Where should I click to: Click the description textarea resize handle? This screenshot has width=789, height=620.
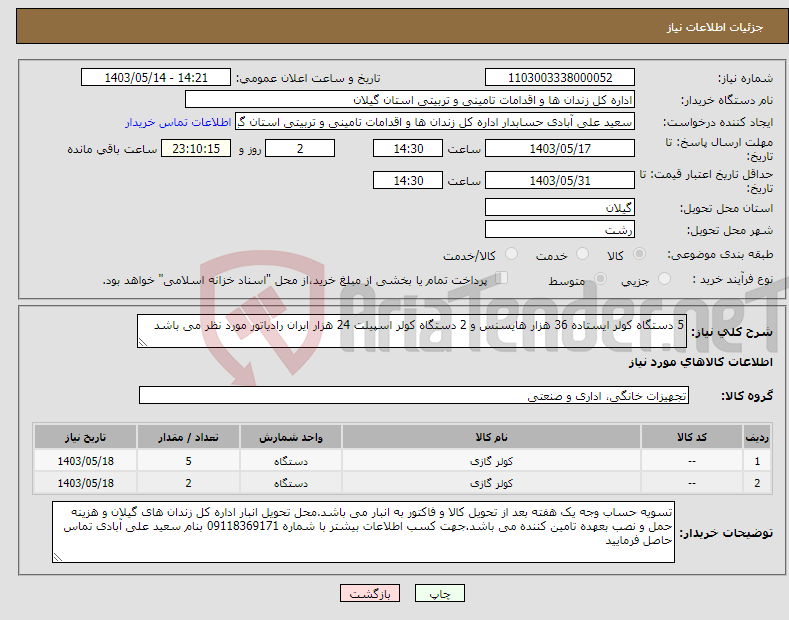click(143, 342)
